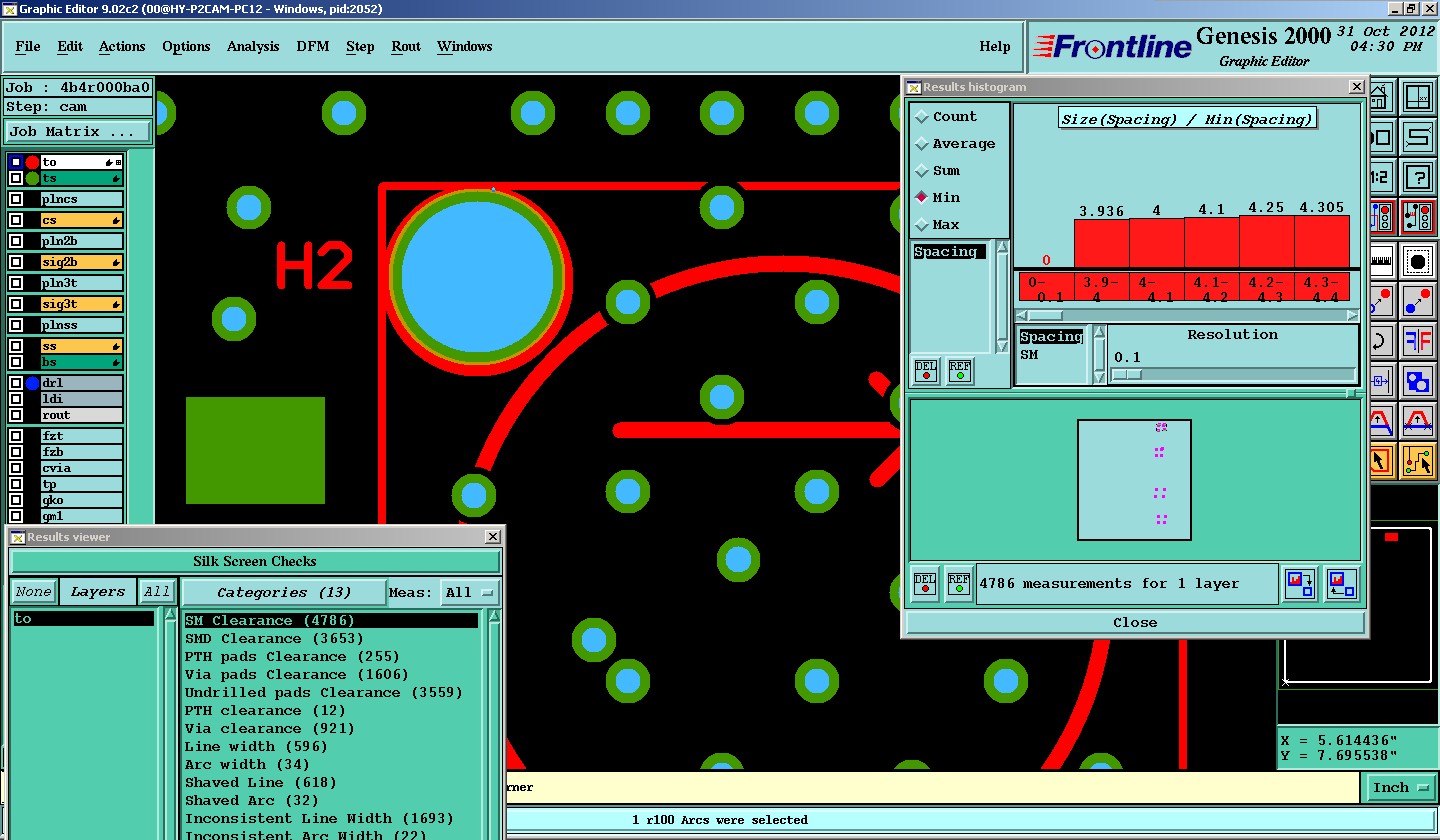Click the Categories (13) button

pos(283,592)
